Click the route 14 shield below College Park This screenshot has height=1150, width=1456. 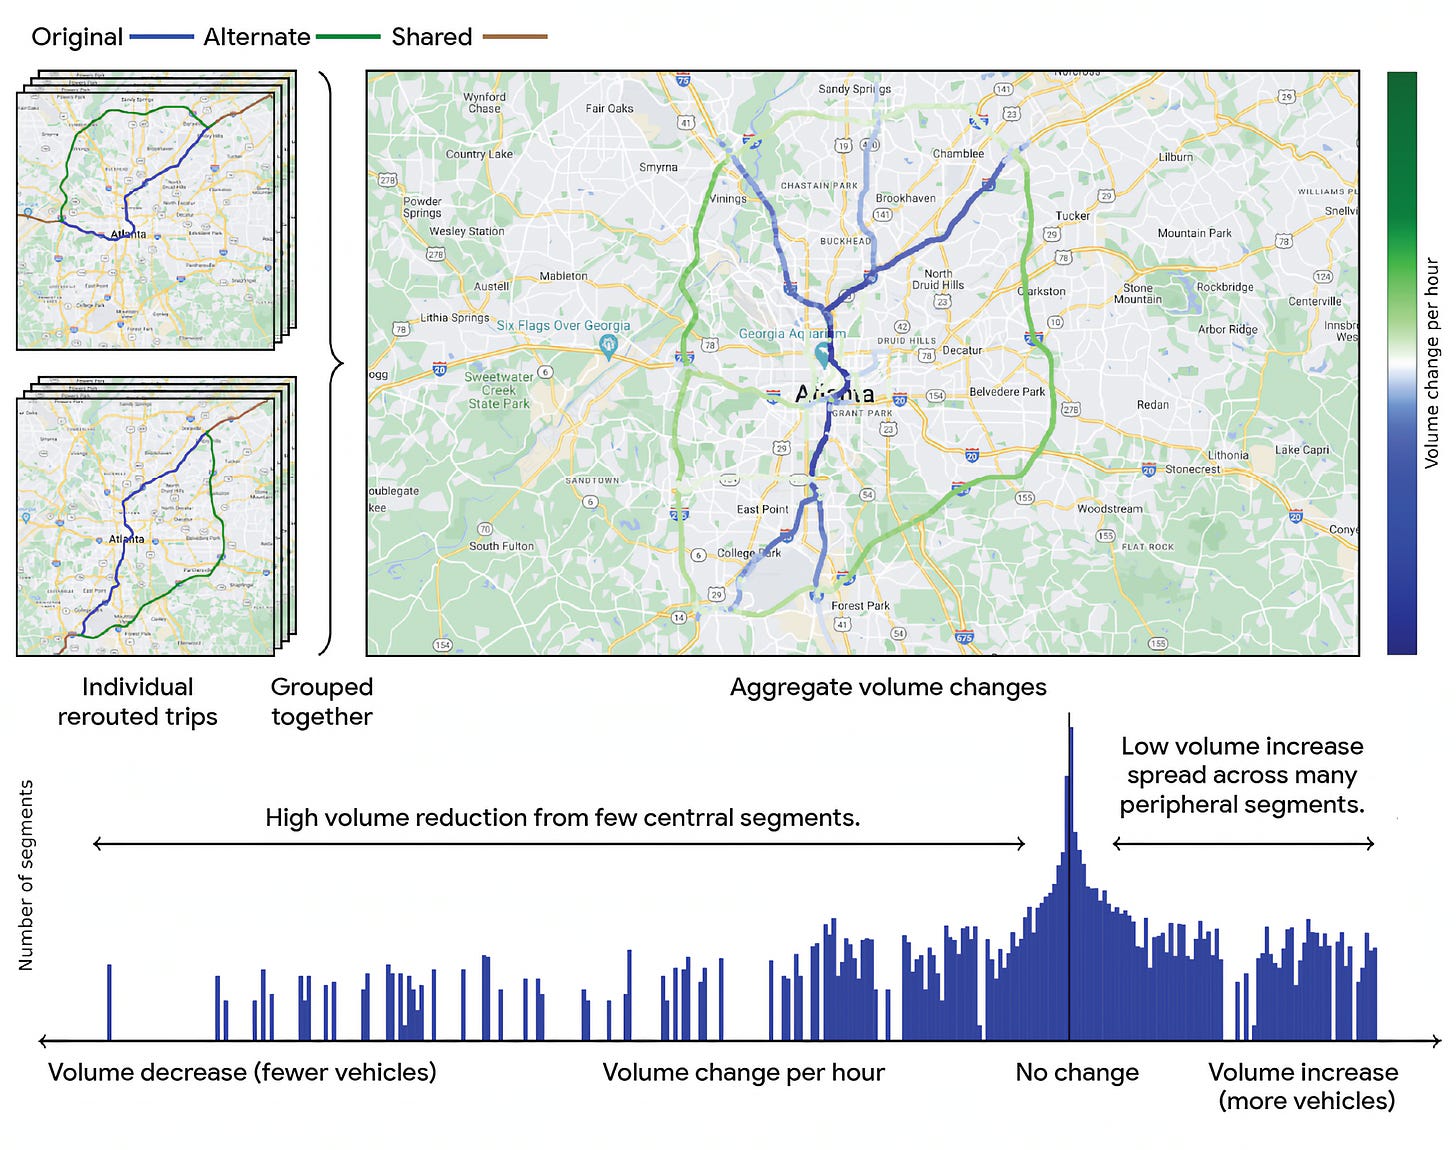point(679,617)
